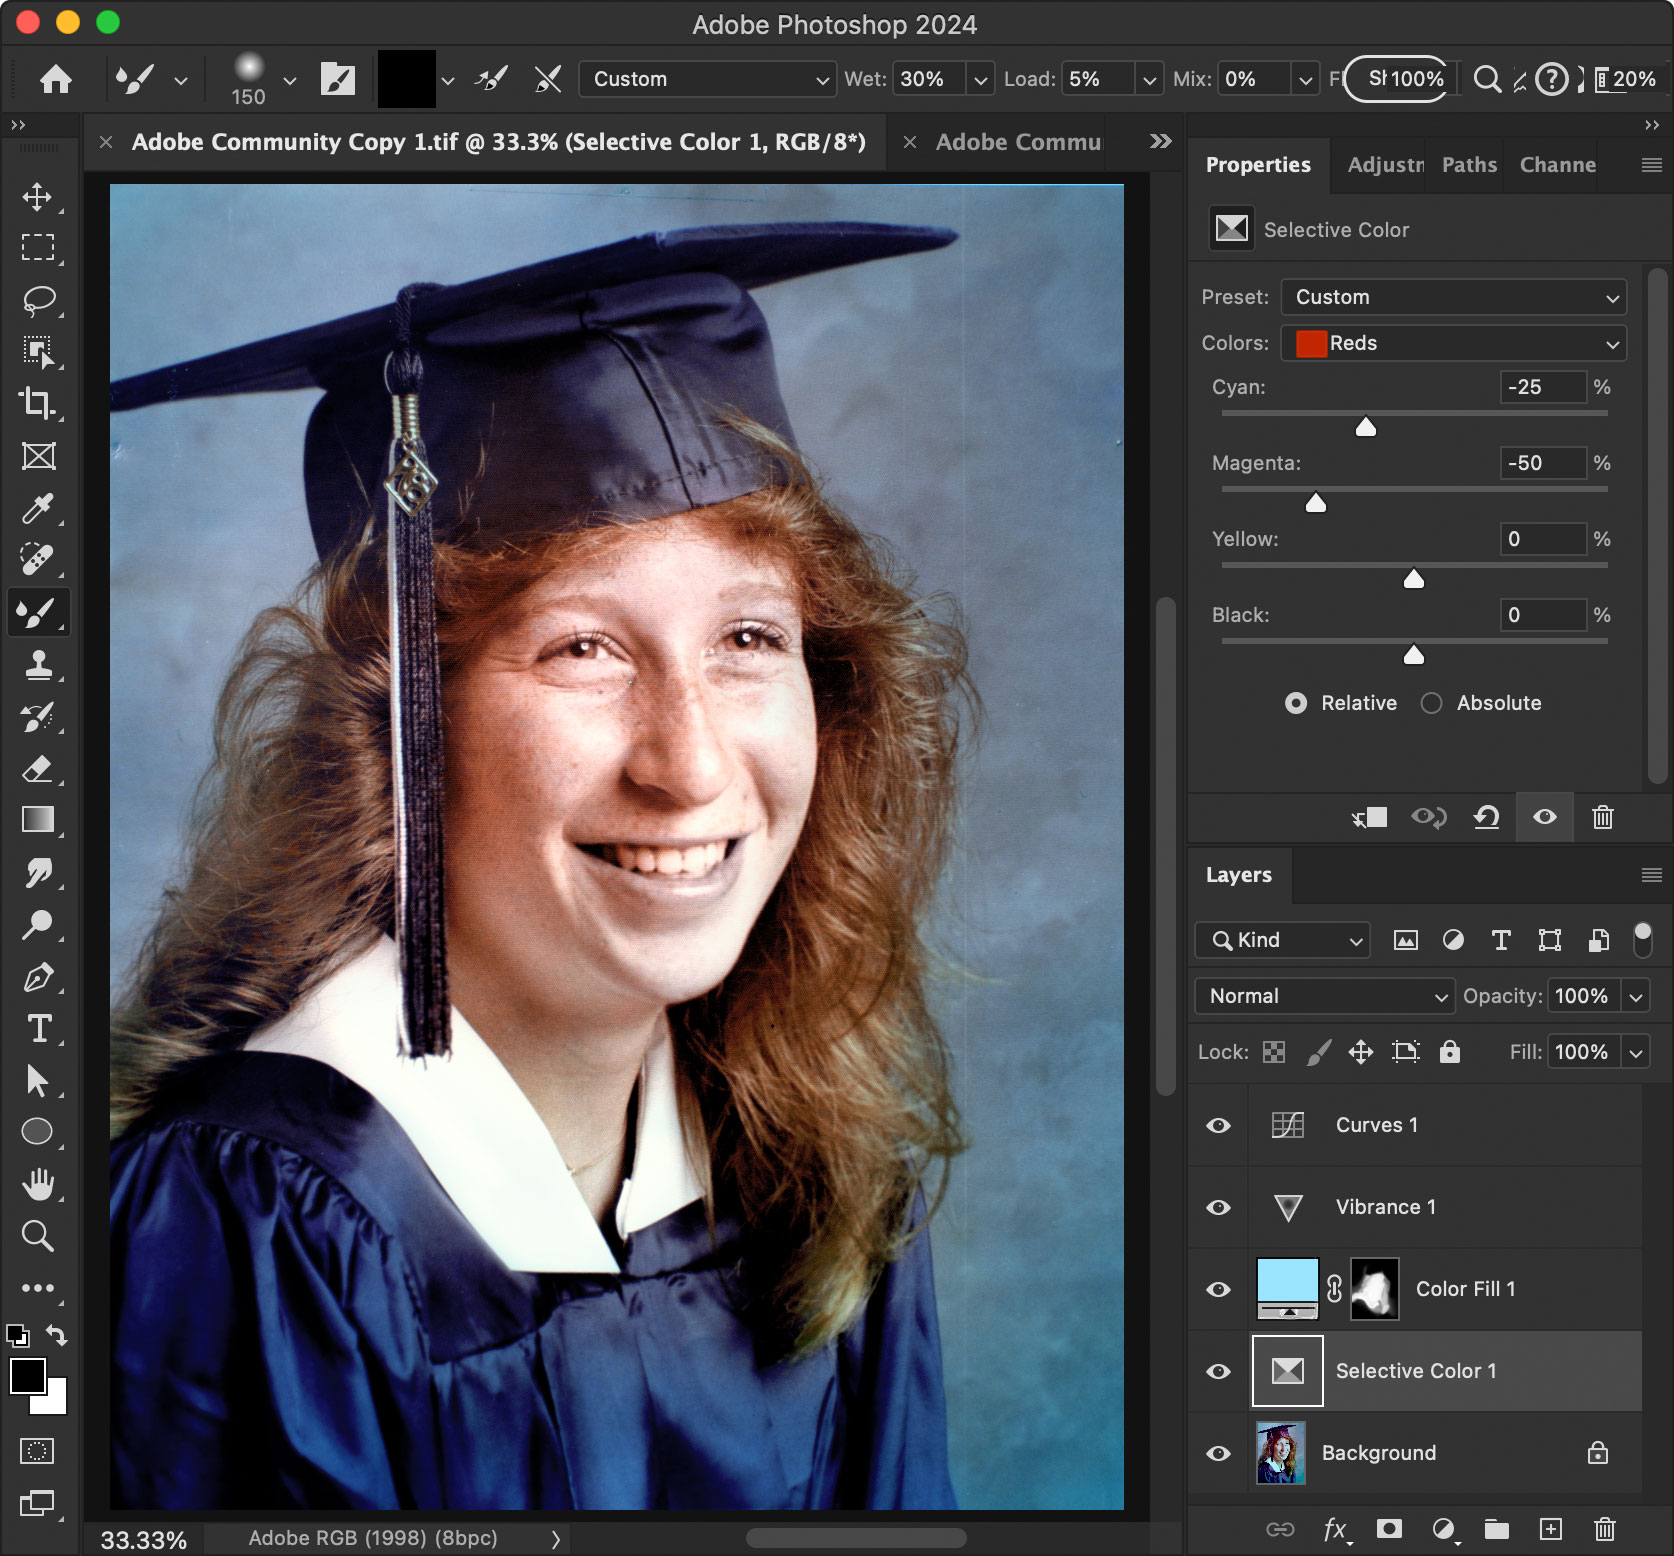Viewport: 1674px width, 1556px height.
Task: Open the Colors dropdown showing Reds
Action: pos(1452,343)
